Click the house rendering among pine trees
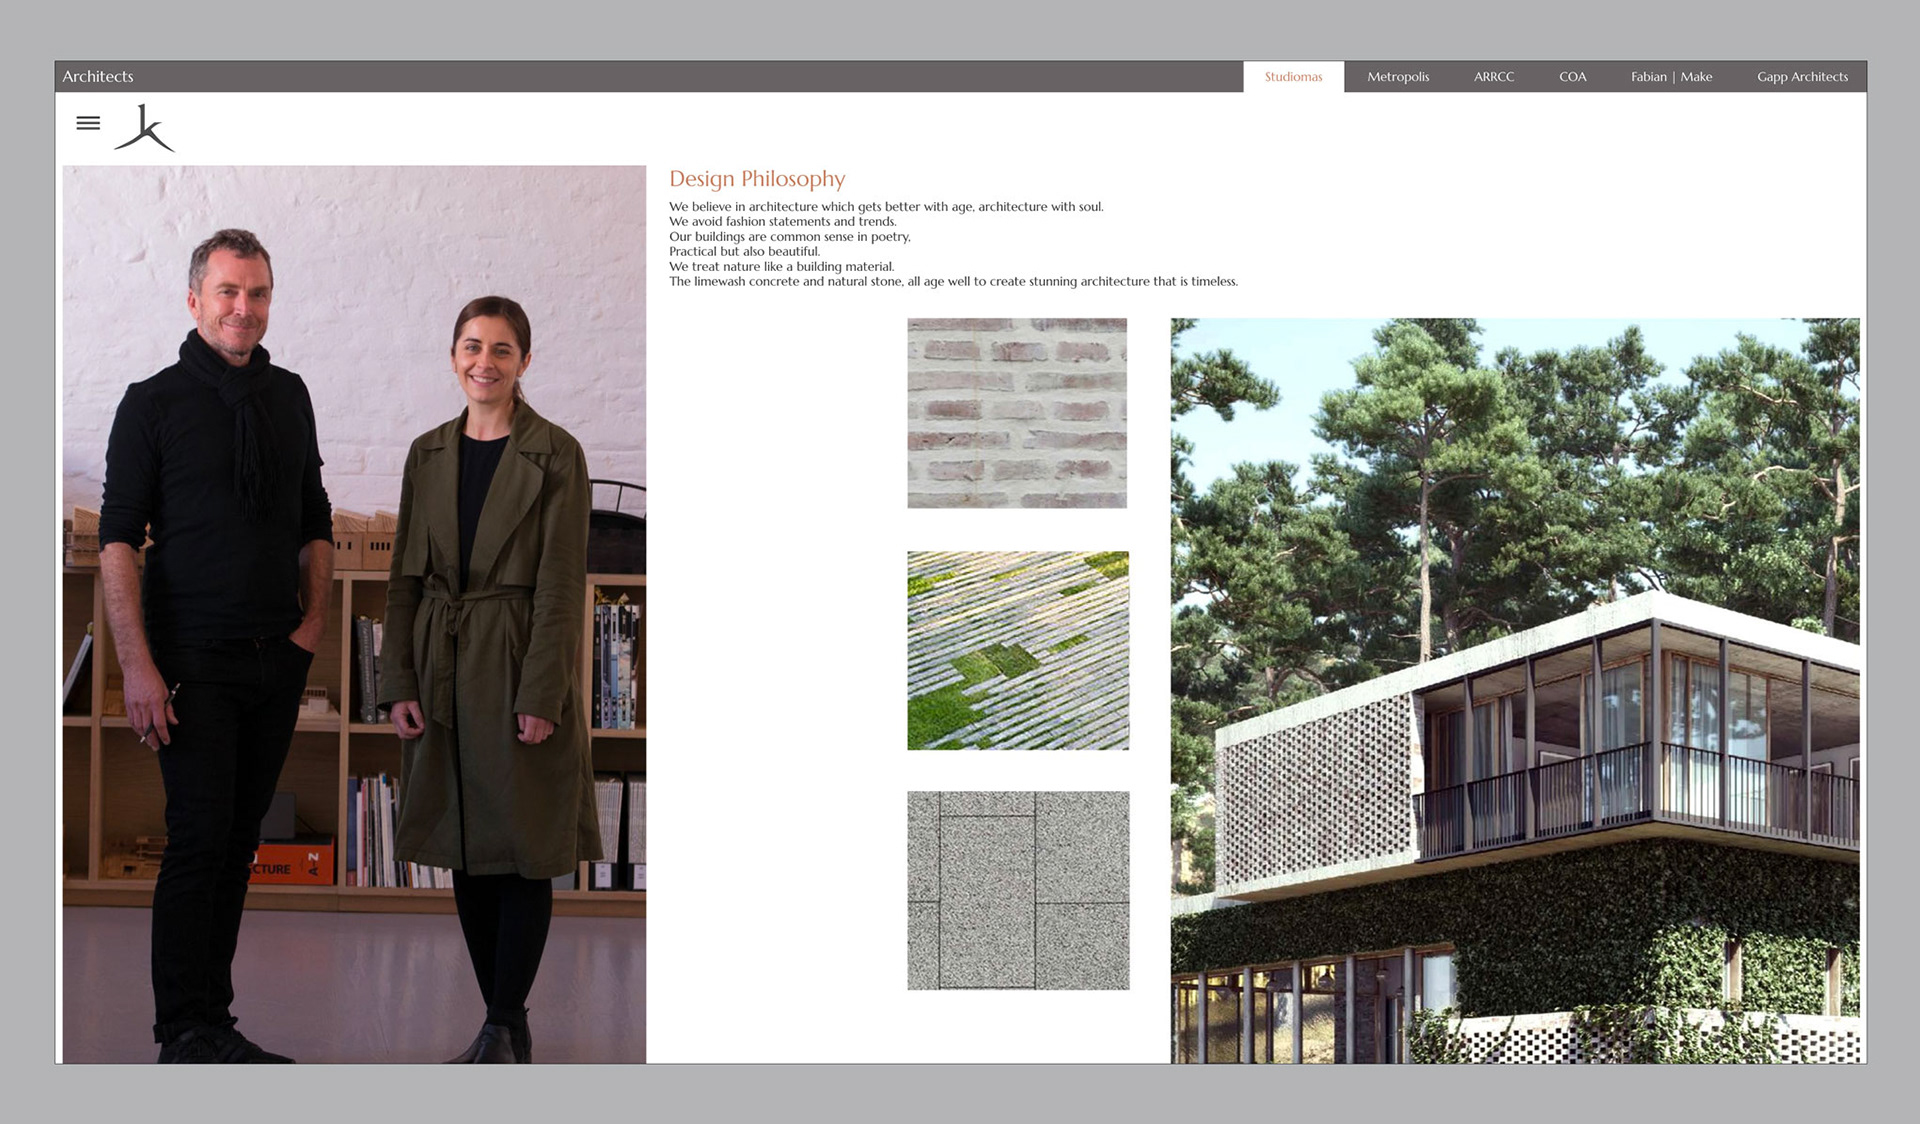The width and height of the screenshot is (1920, 1124). pyautogui.click(x=1515, y=690)
